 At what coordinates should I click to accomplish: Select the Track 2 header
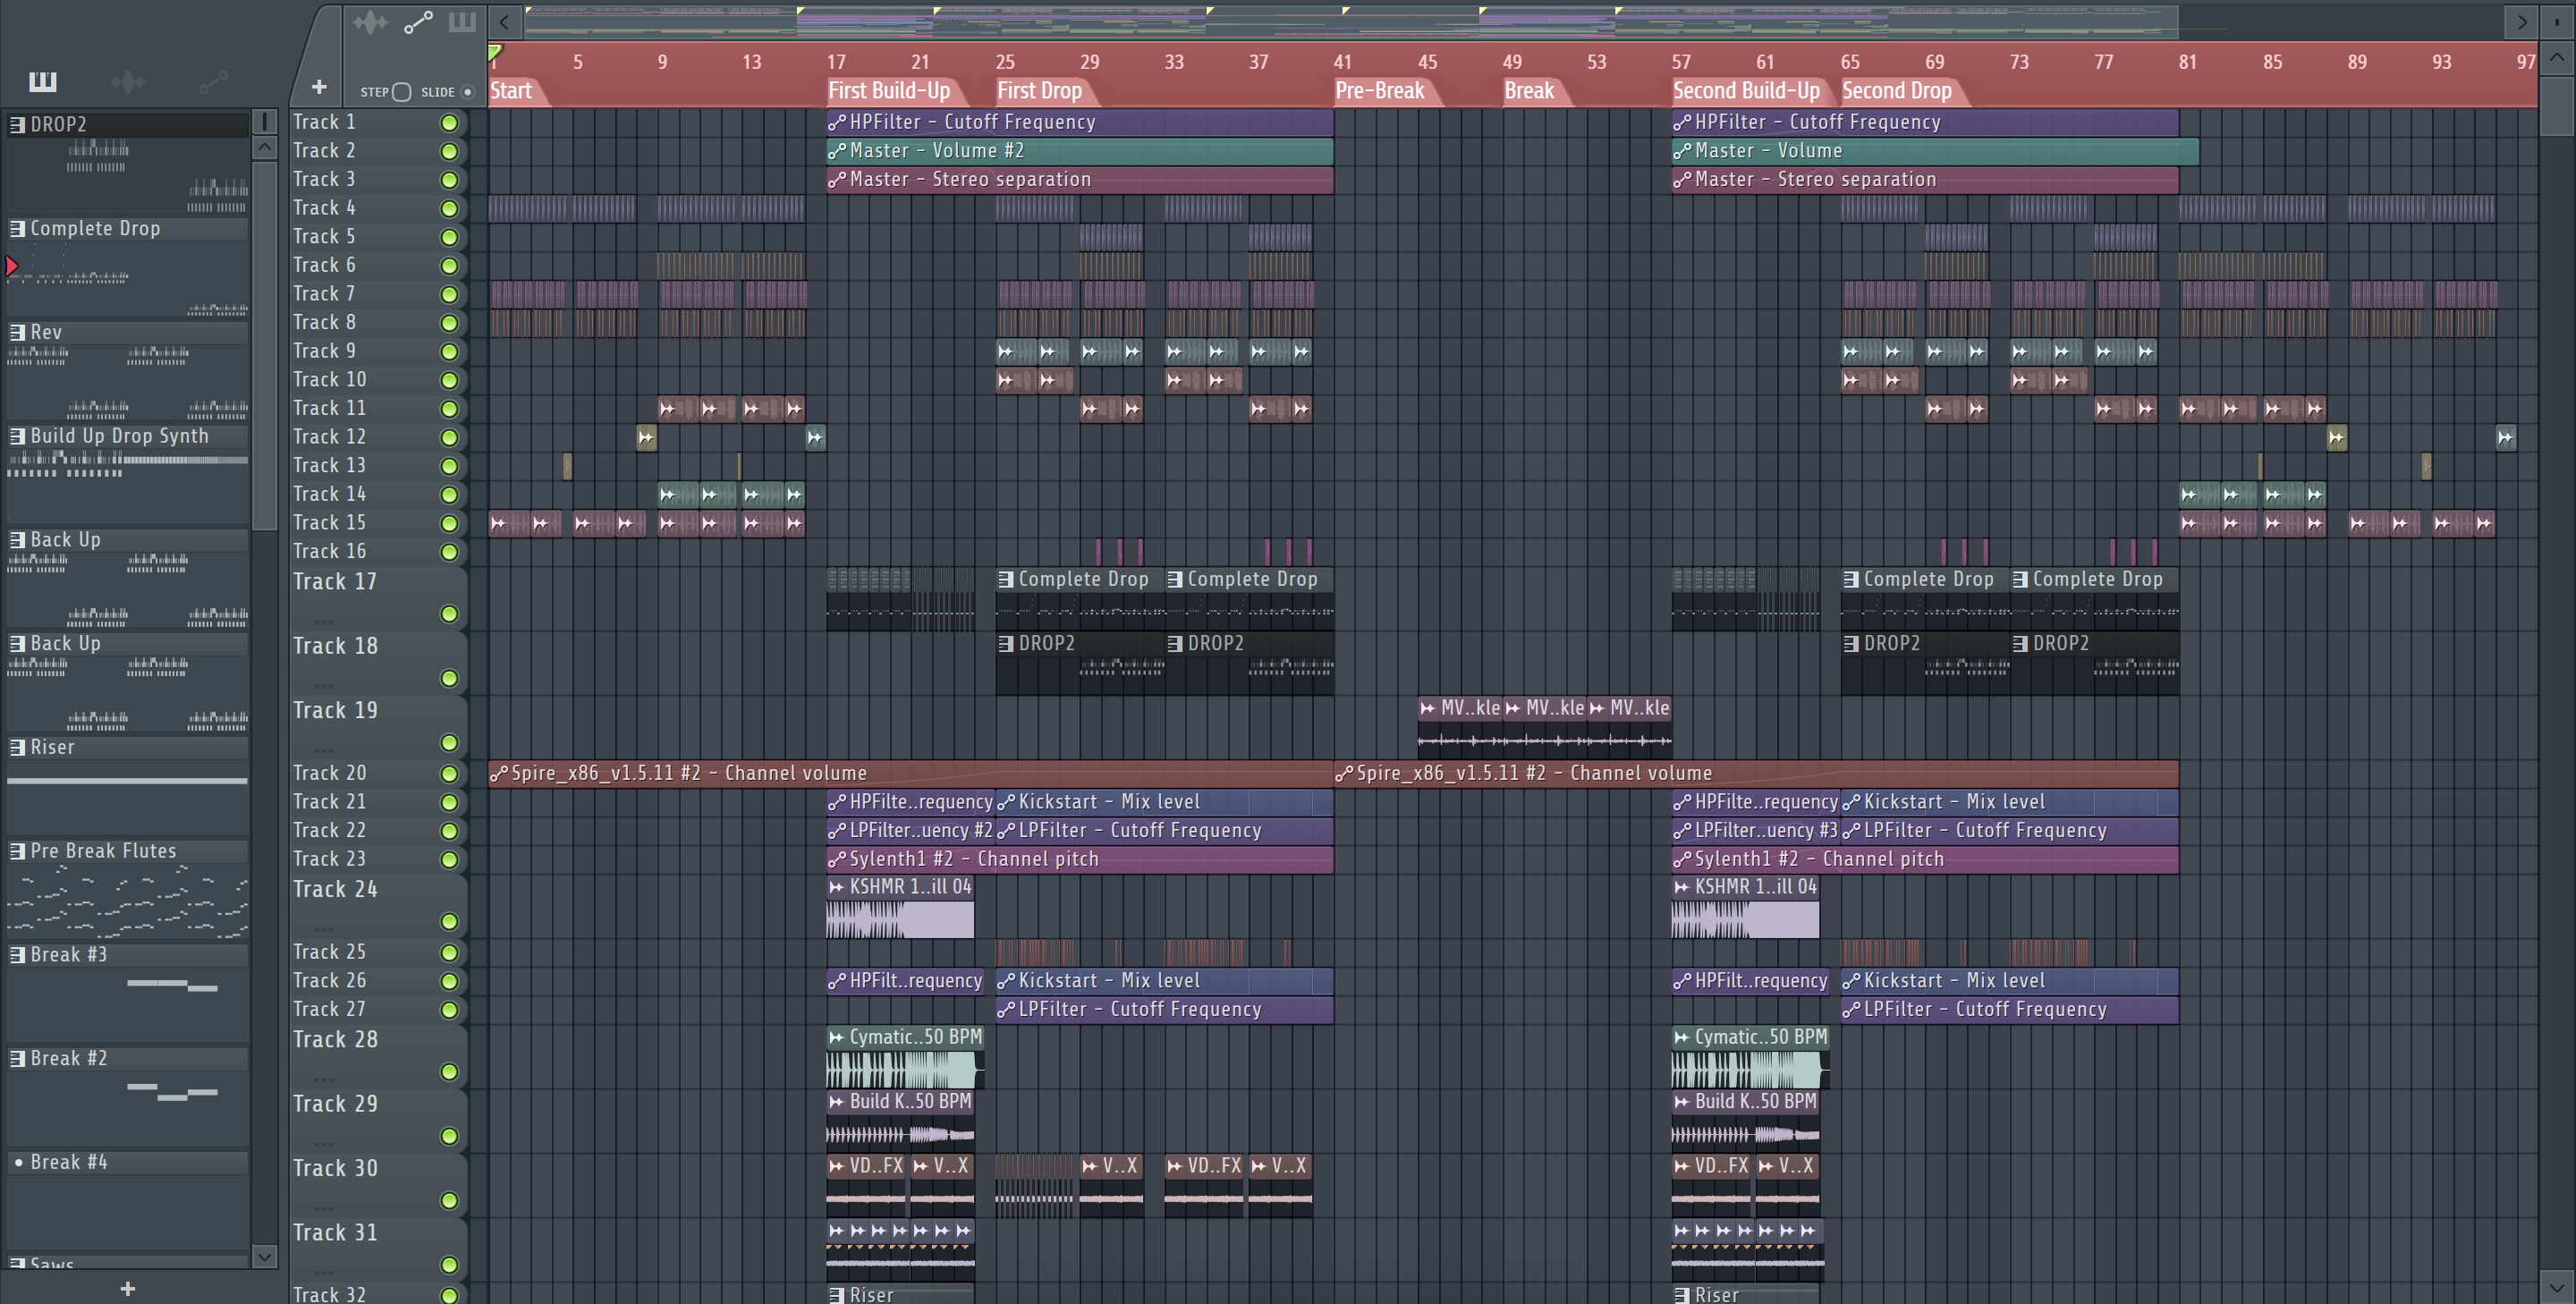tap(378, 151)
